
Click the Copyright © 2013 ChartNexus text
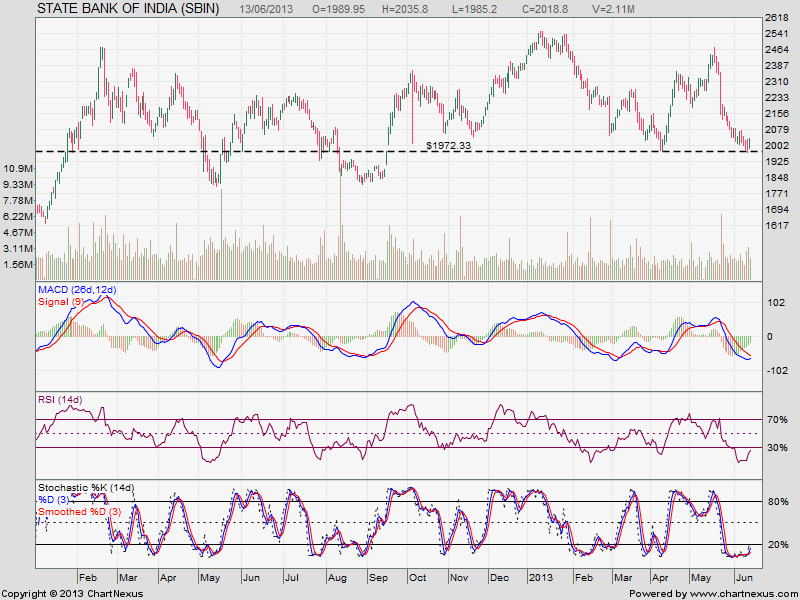tap(72, 594)
